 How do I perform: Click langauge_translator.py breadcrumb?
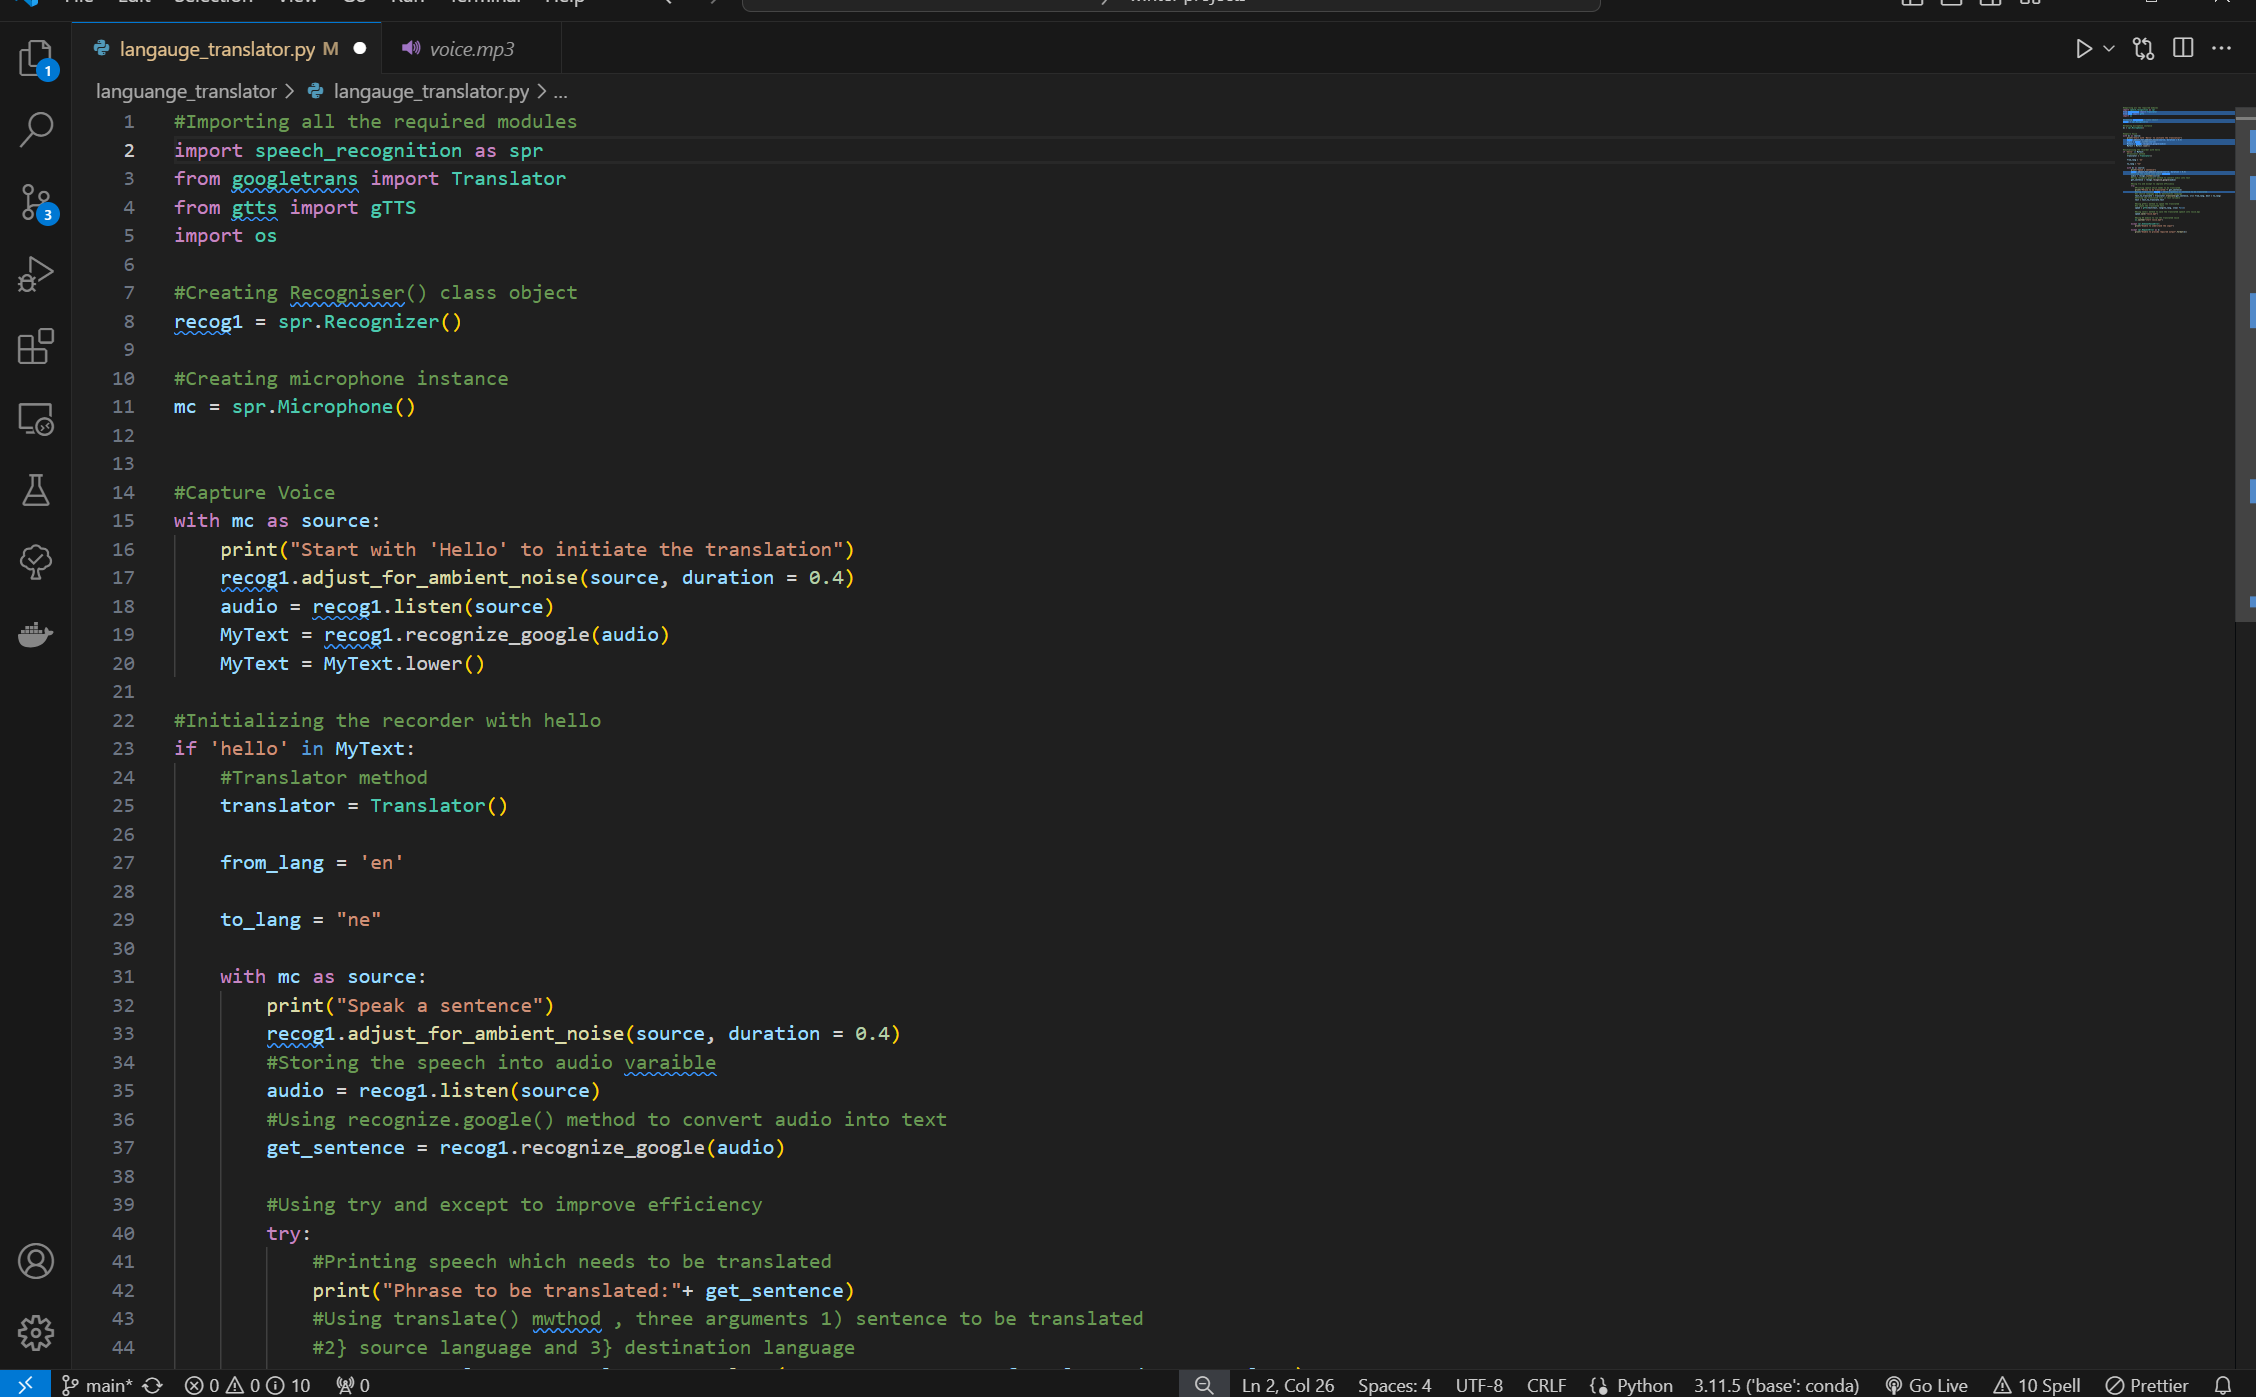(x=431, y=91)
